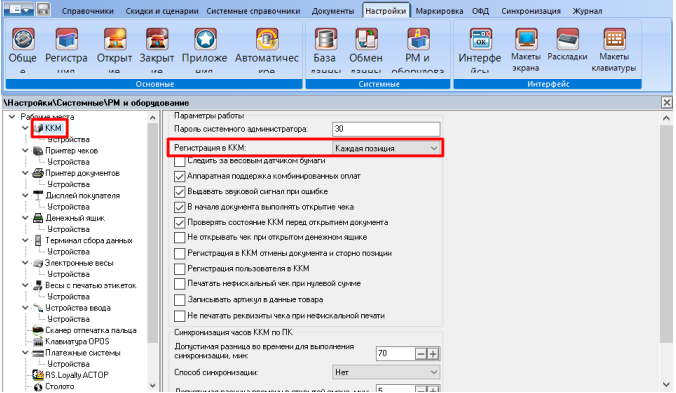The width and height of the screenshot is (676, 393).
Task: Toggle Записывать артикул в данные товара
Action: [x=179, y=299]
